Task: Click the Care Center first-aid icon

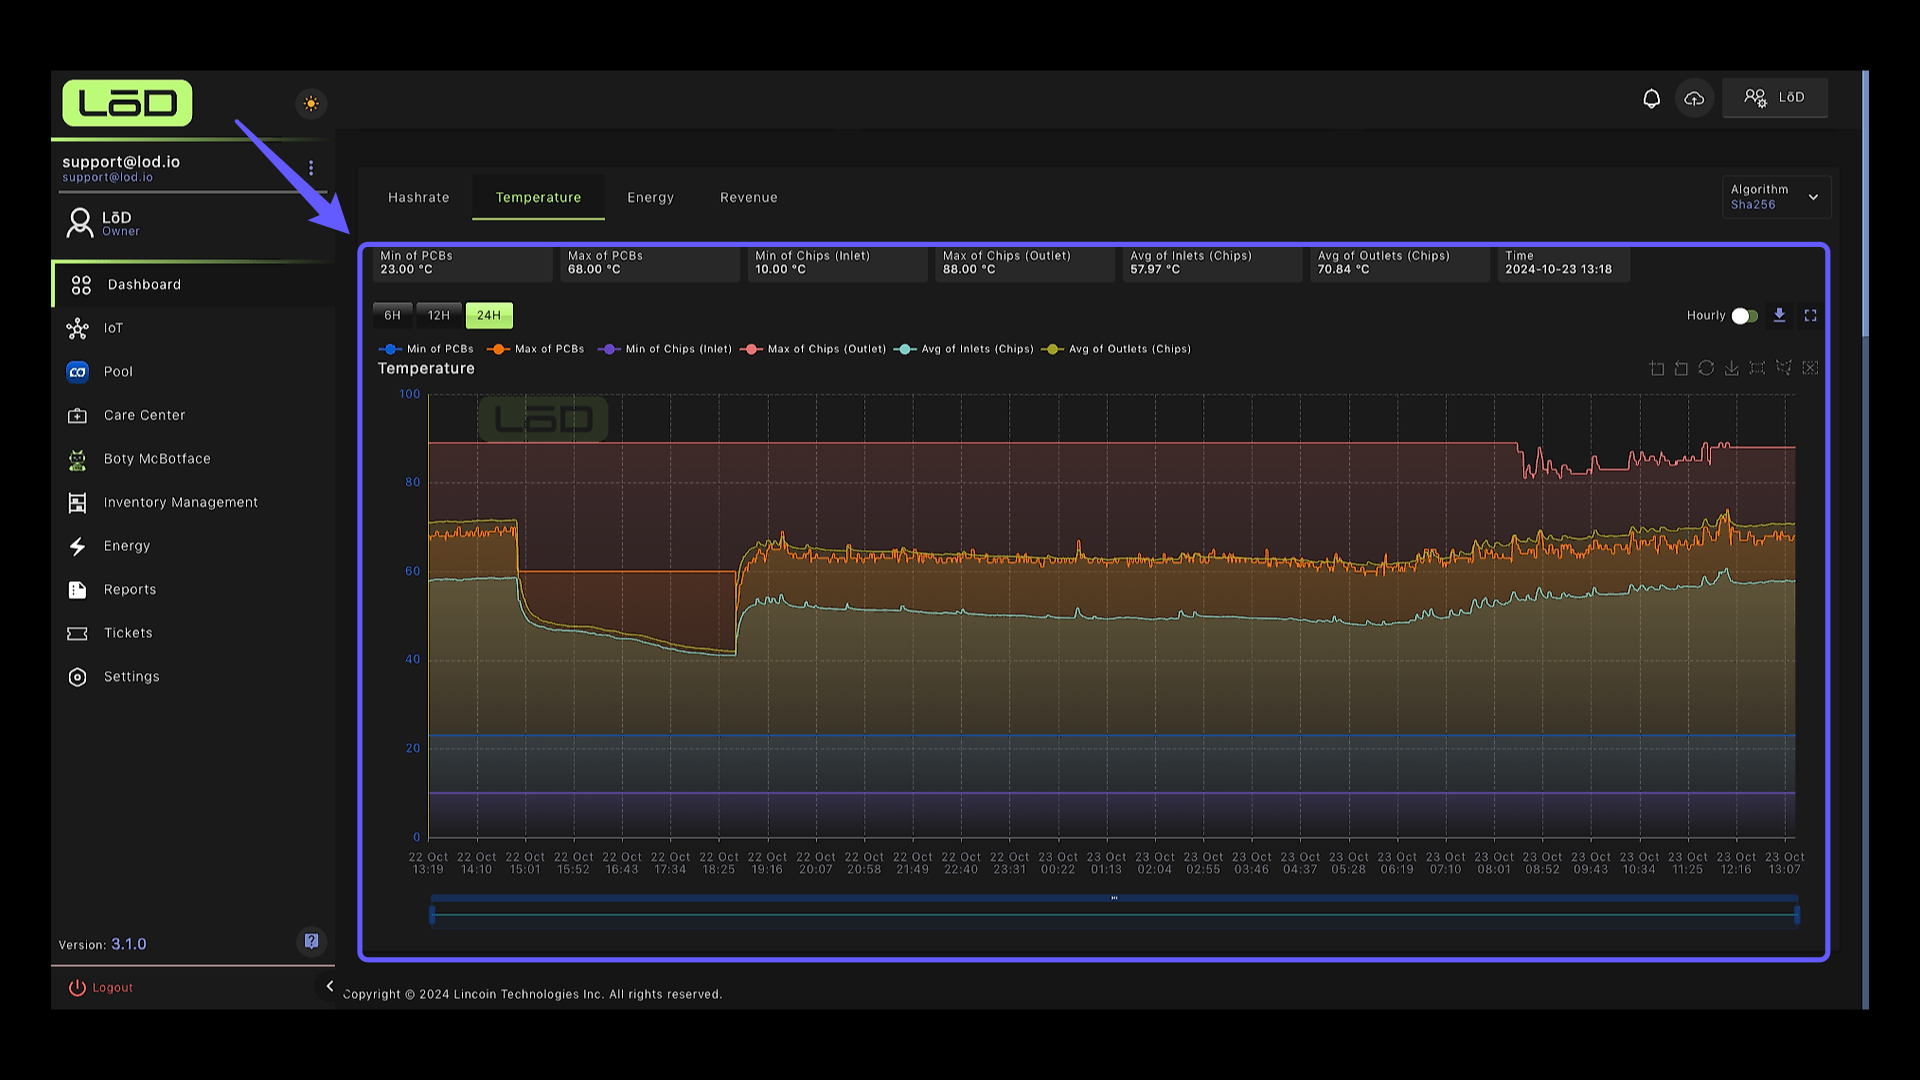Action: coord(77,415)
